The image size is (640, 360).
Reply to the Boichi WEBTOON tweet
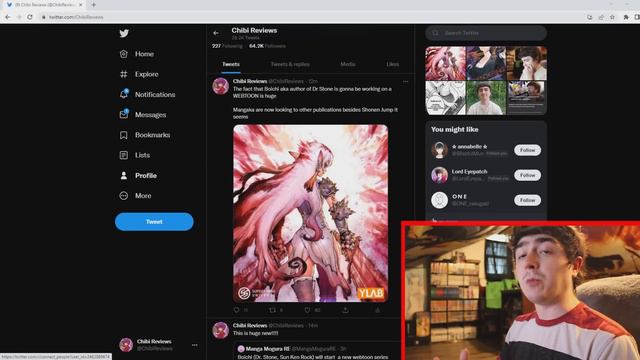237,310
